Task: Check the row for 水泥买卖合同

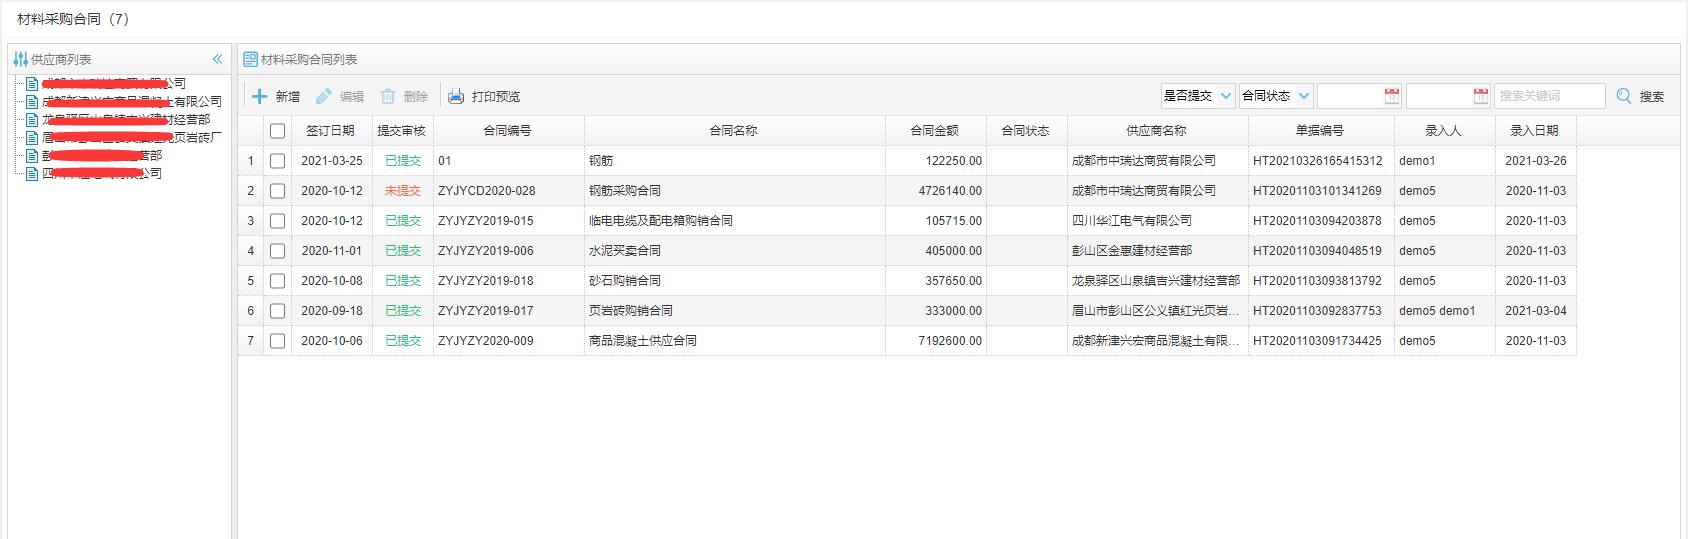Action: [x=277, y=251]
